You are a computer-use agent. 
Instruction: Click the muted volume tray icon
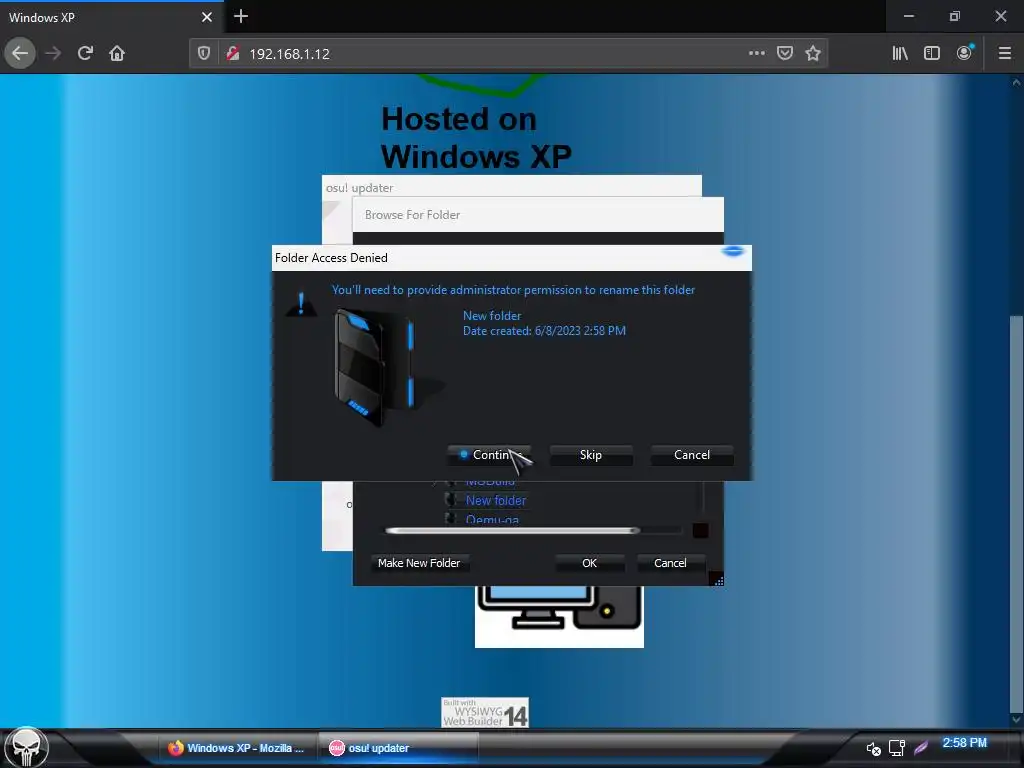pyautogui.click(x=874, y=749)
